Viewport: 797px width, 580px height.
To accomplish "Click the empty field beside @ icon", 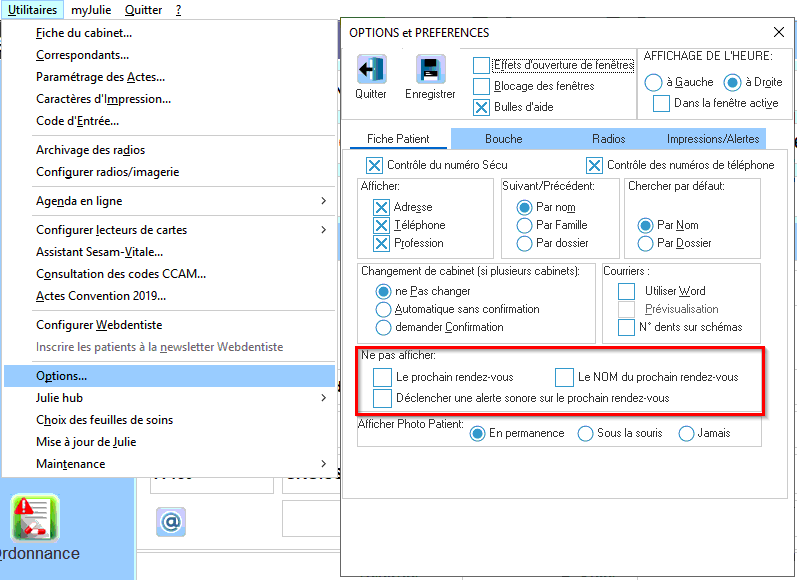I will click(311, 518).
